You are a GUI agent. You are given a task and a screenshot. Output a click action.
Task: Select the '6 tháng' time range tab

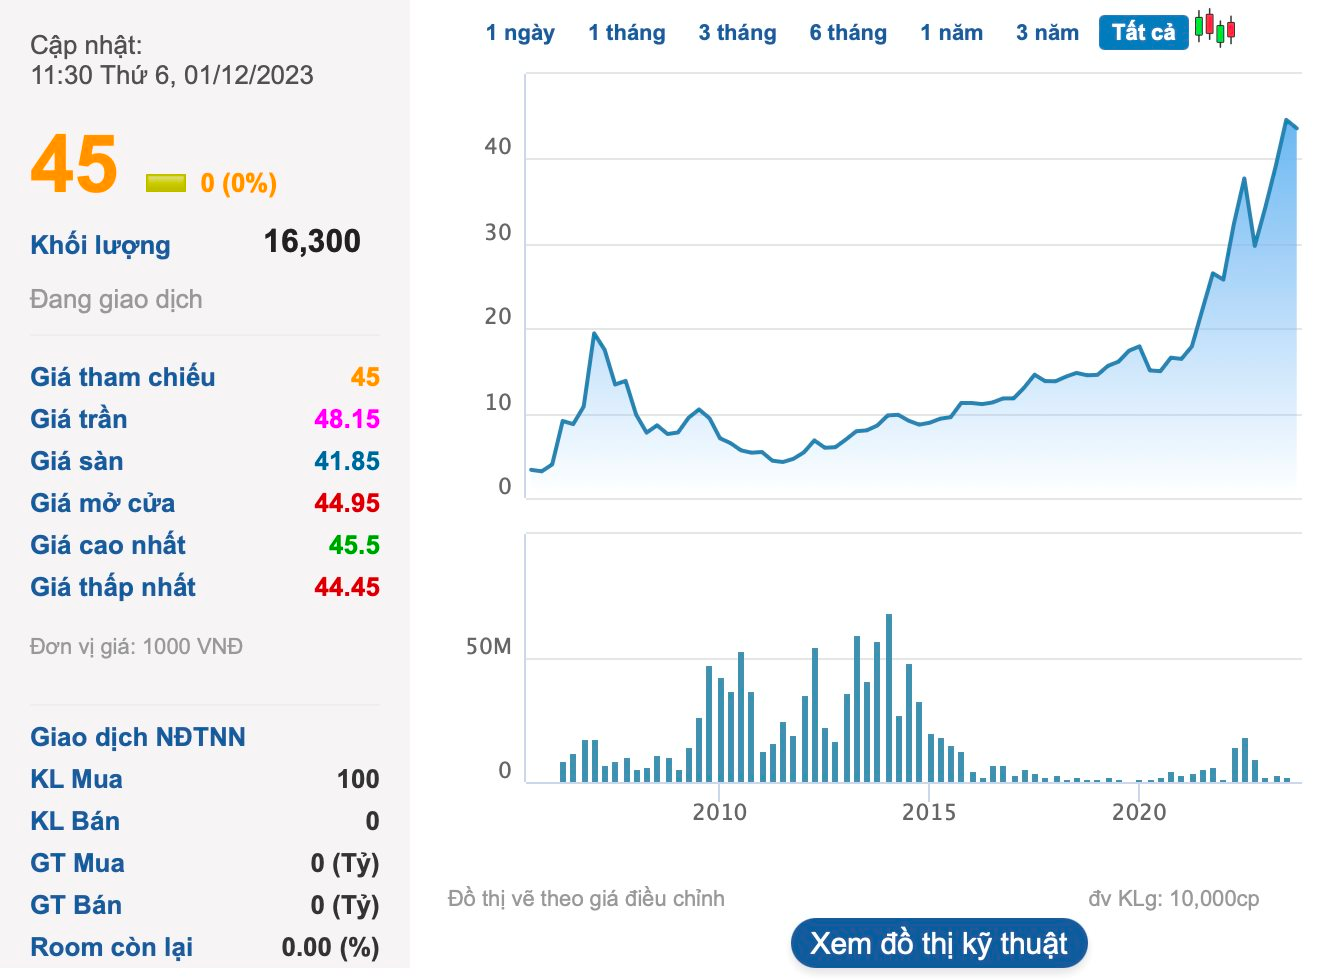[x=848, y=33]
